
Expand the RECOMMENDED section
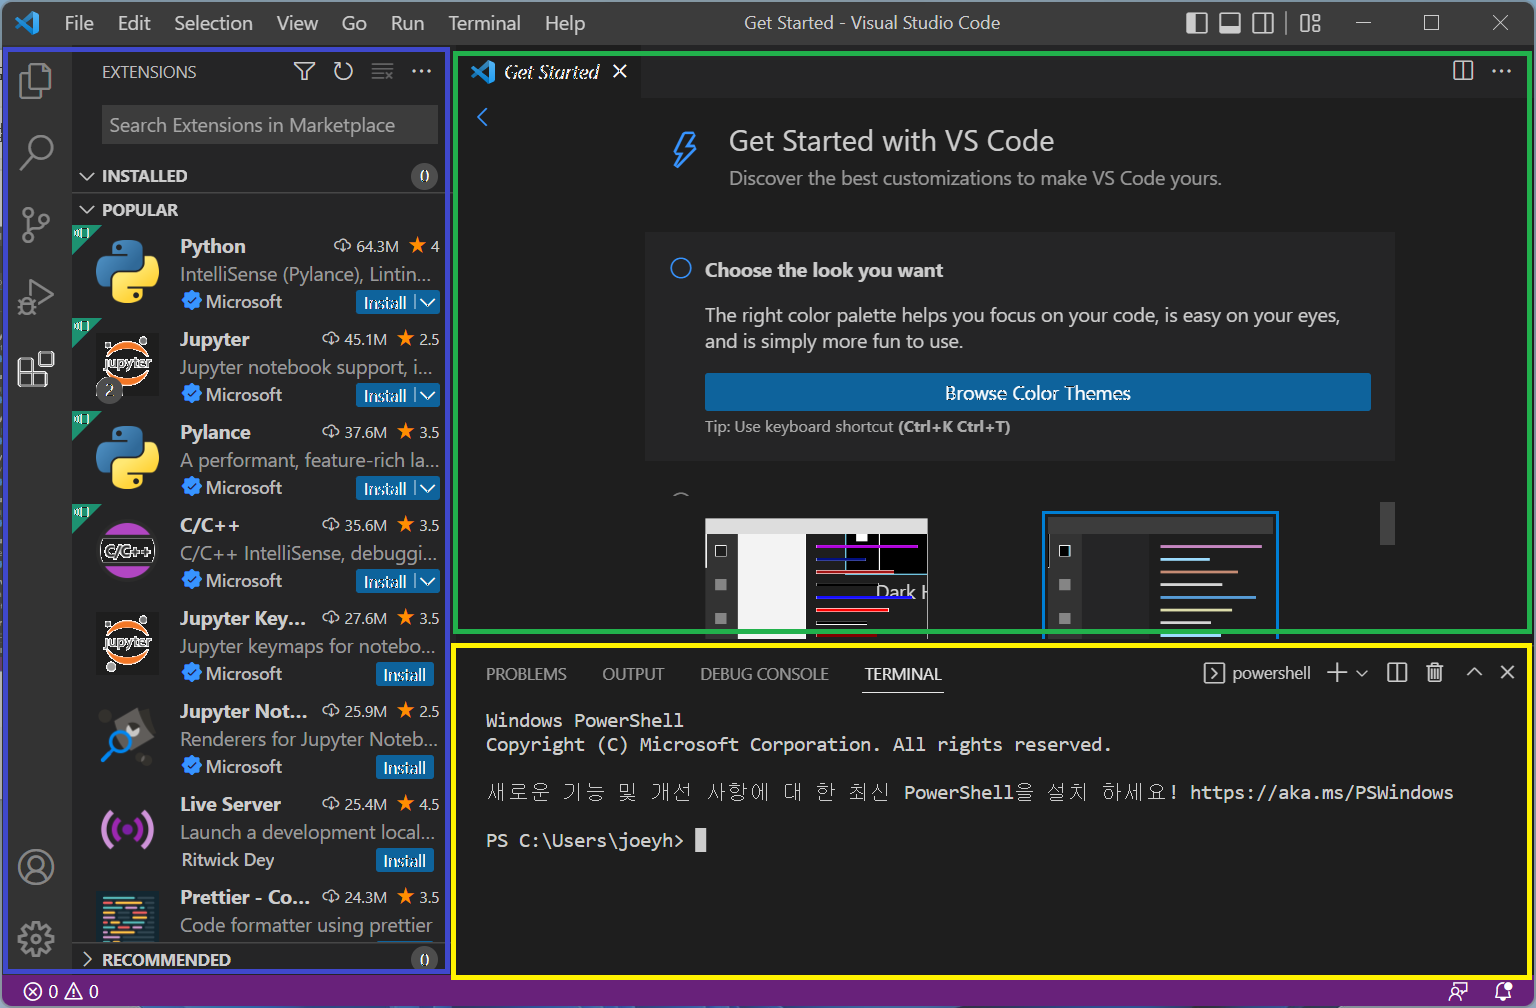pyautogui.click(x=88, y=959)
